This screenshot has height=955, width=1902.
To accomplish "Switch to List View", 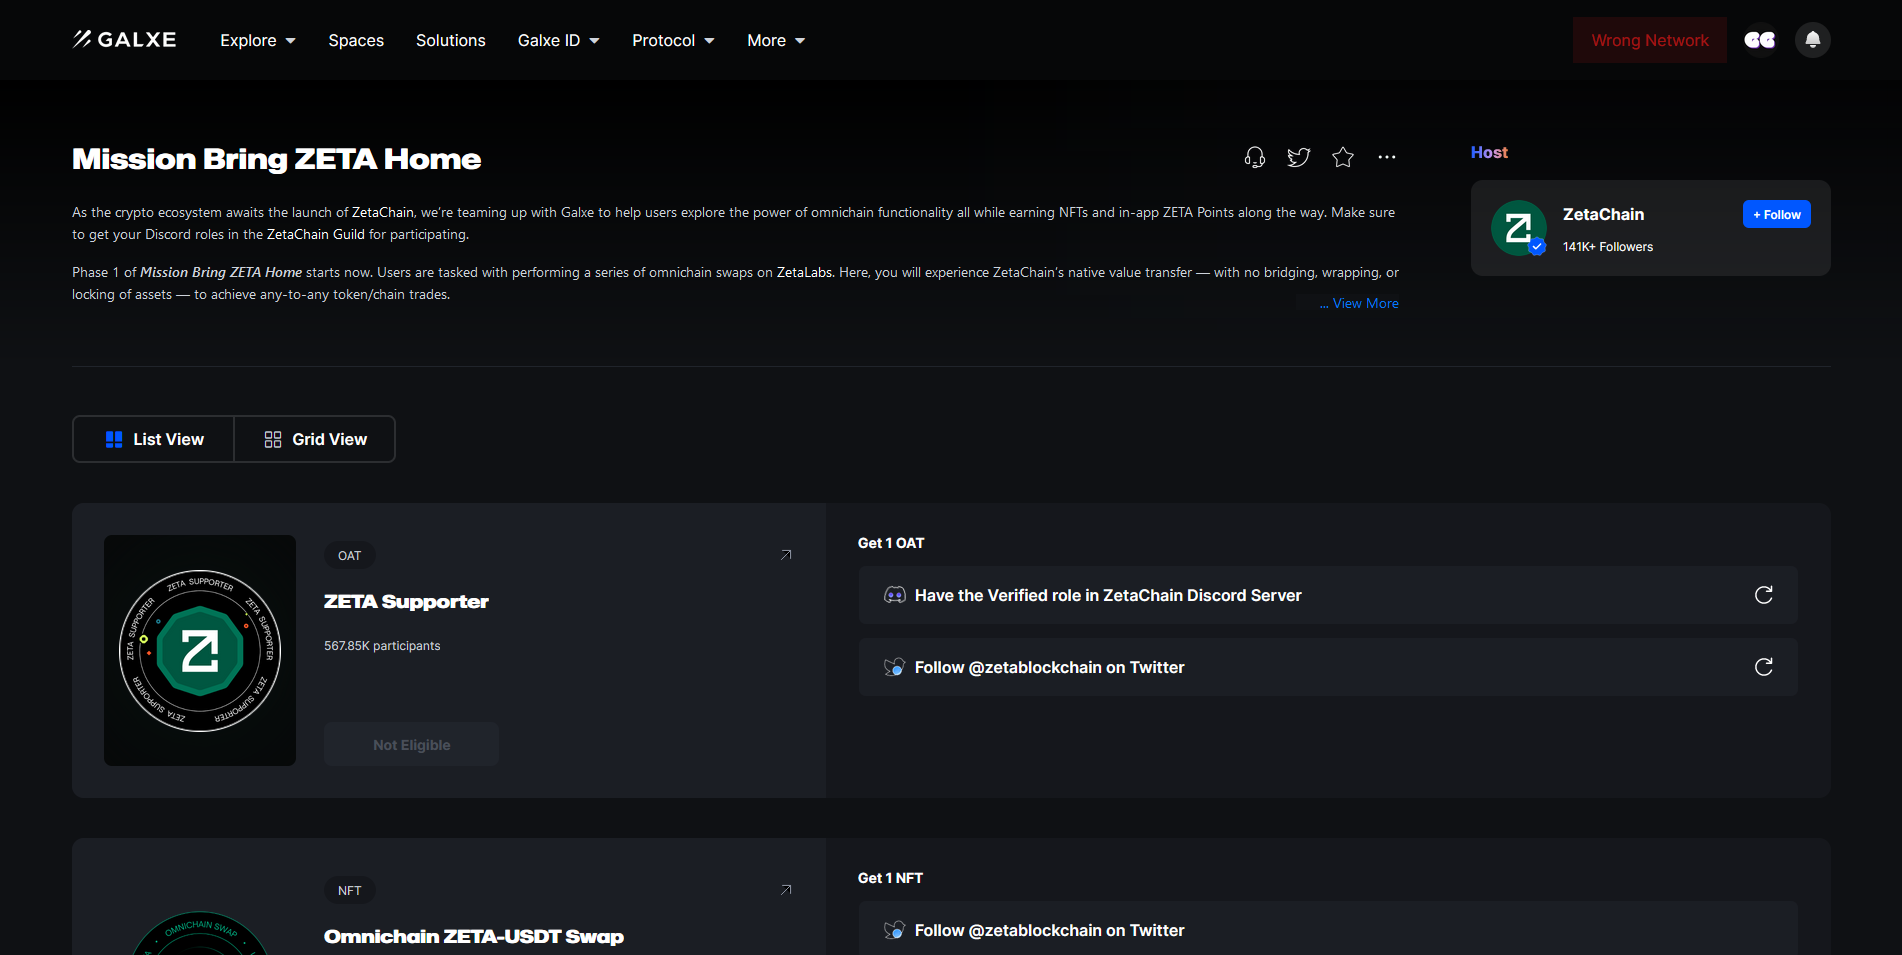I will click(x=154, y=439).
